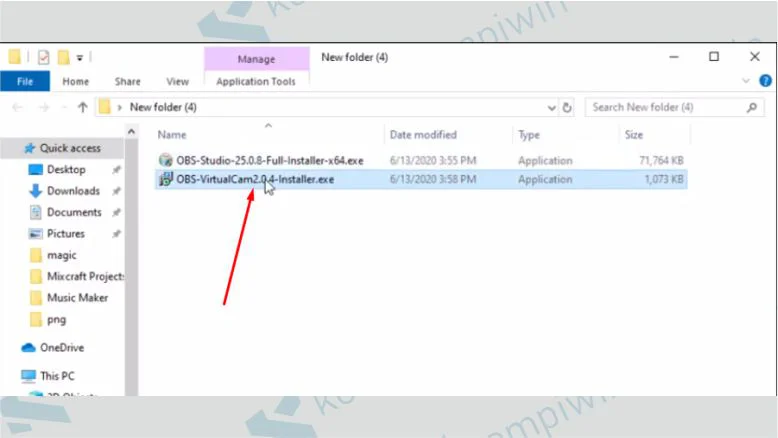
Task: Select the OBS-VirtualCam2.0.4-Installer.exe file
Action: pyautogui.click(x=246, y=180)
